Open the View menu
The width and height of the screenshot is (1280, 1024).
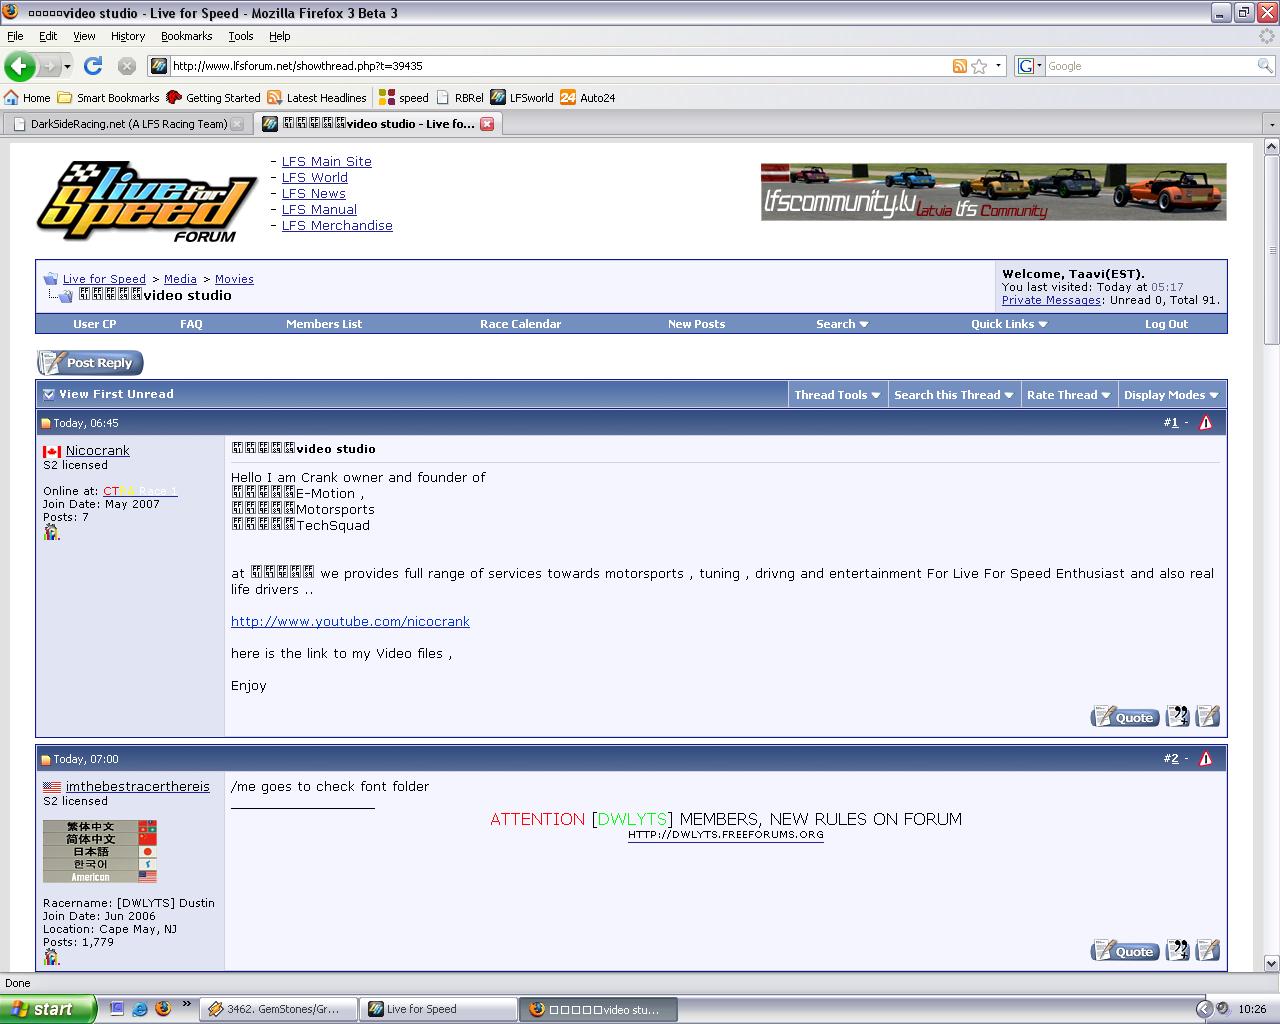[84, 36]
